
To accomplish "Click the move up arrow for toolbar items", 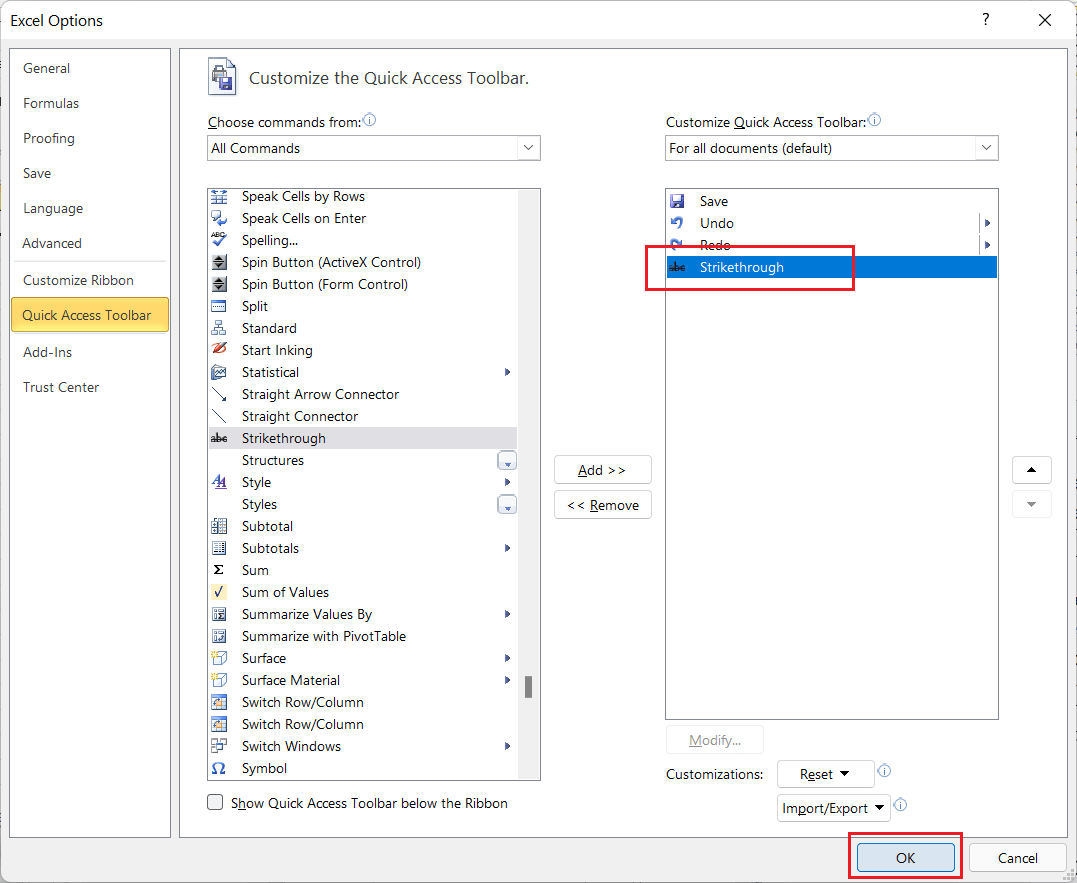I will tap(1031, 470).
